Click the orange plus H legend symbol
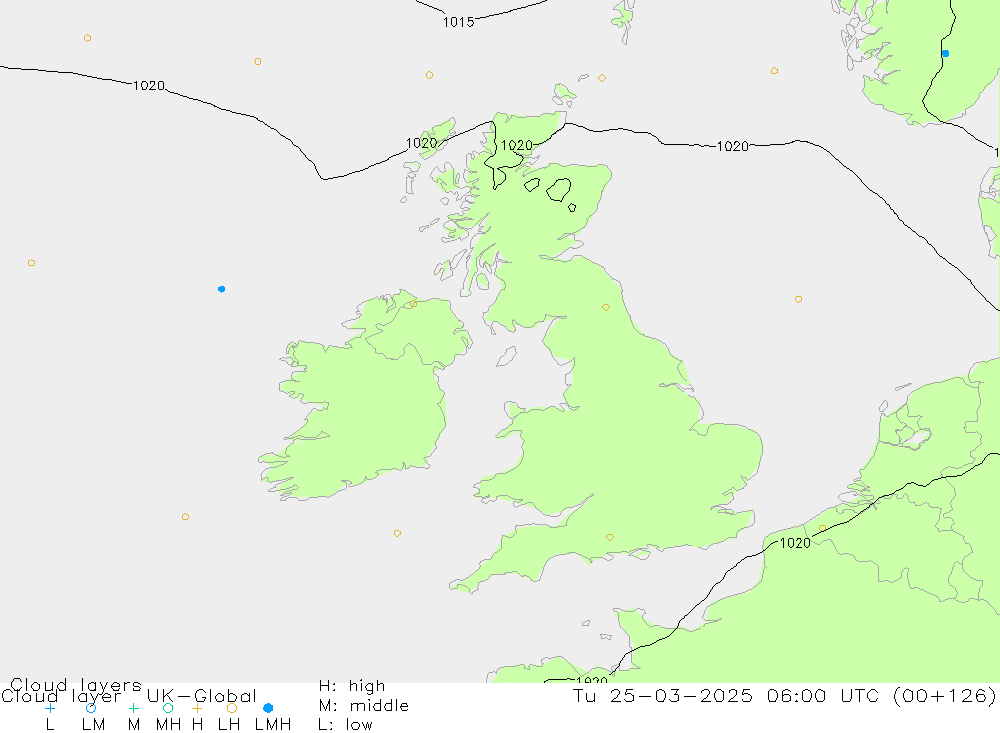 pyautogui.click(x=197, y=708)
